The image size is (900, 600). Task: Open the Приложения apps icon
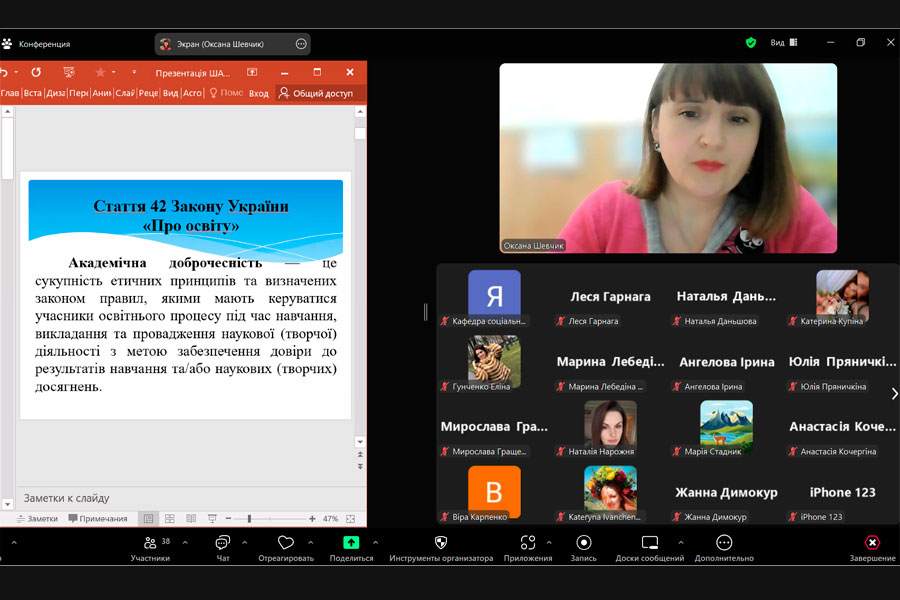click(528, 542)
